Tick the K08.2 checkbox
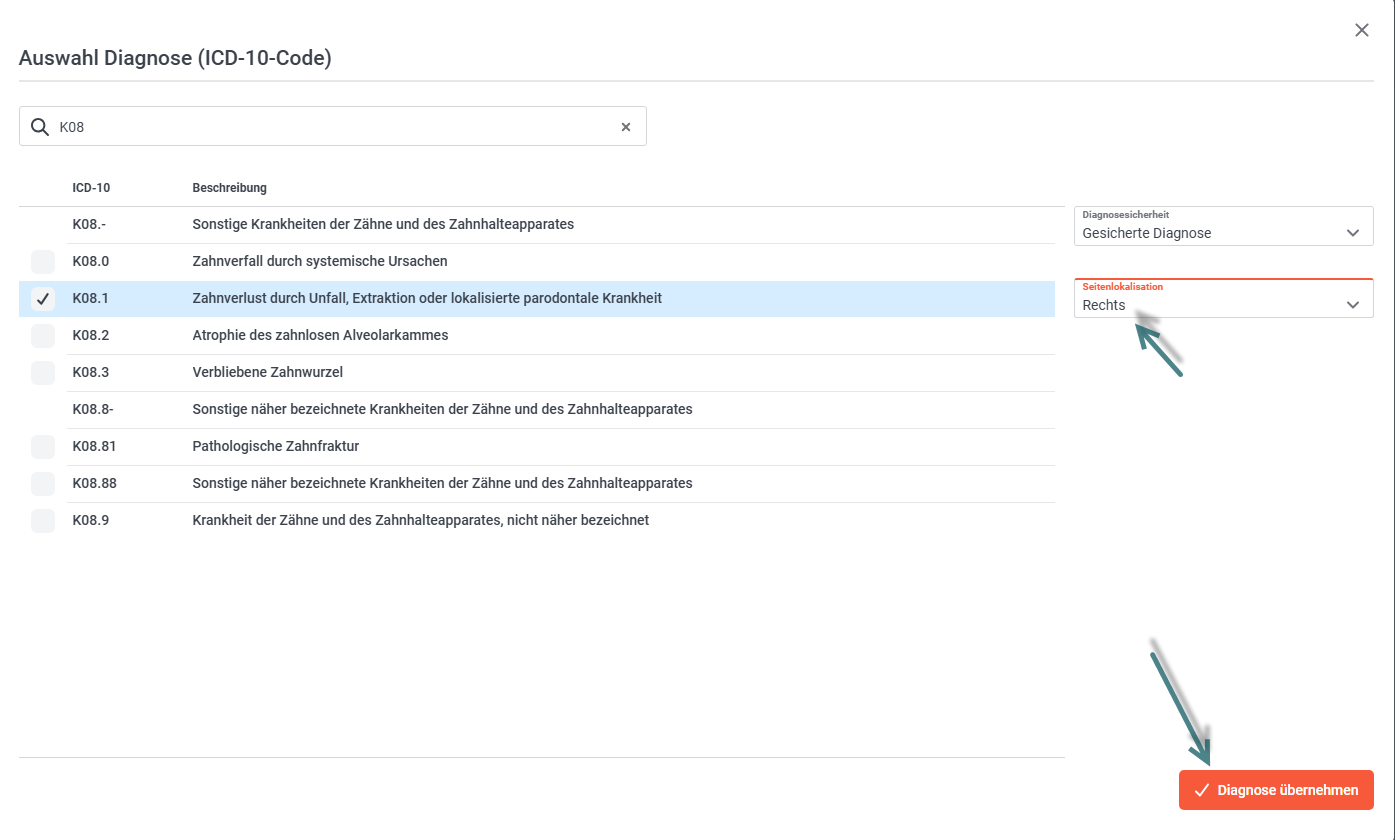The height and width of the screenshot is (840, 1395). point(43,336)
